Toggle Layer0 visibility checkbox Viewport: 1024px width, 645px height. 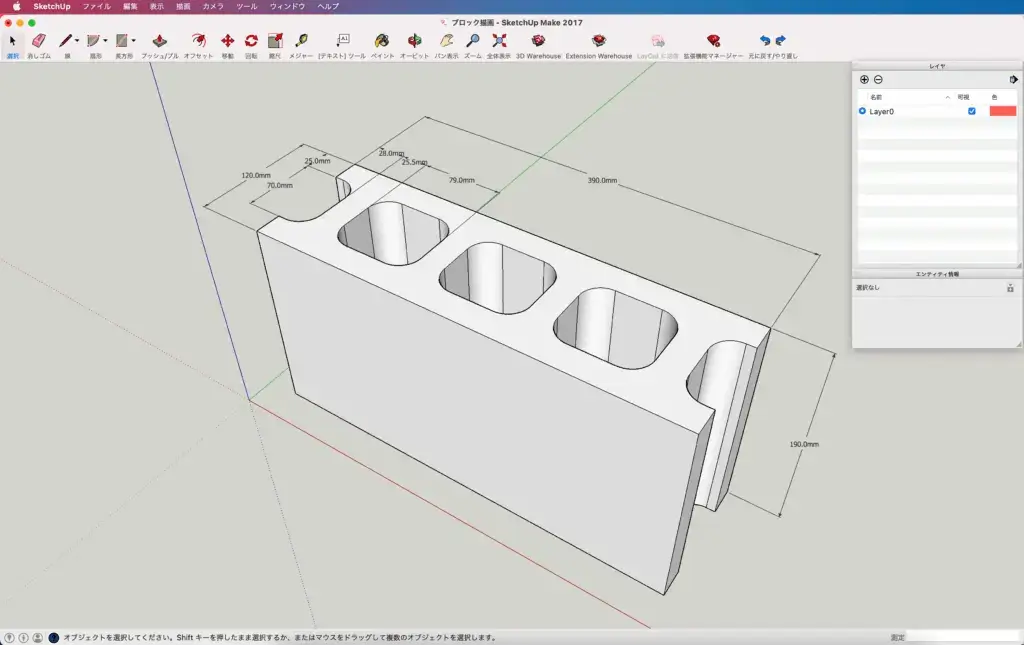[972, 111]
